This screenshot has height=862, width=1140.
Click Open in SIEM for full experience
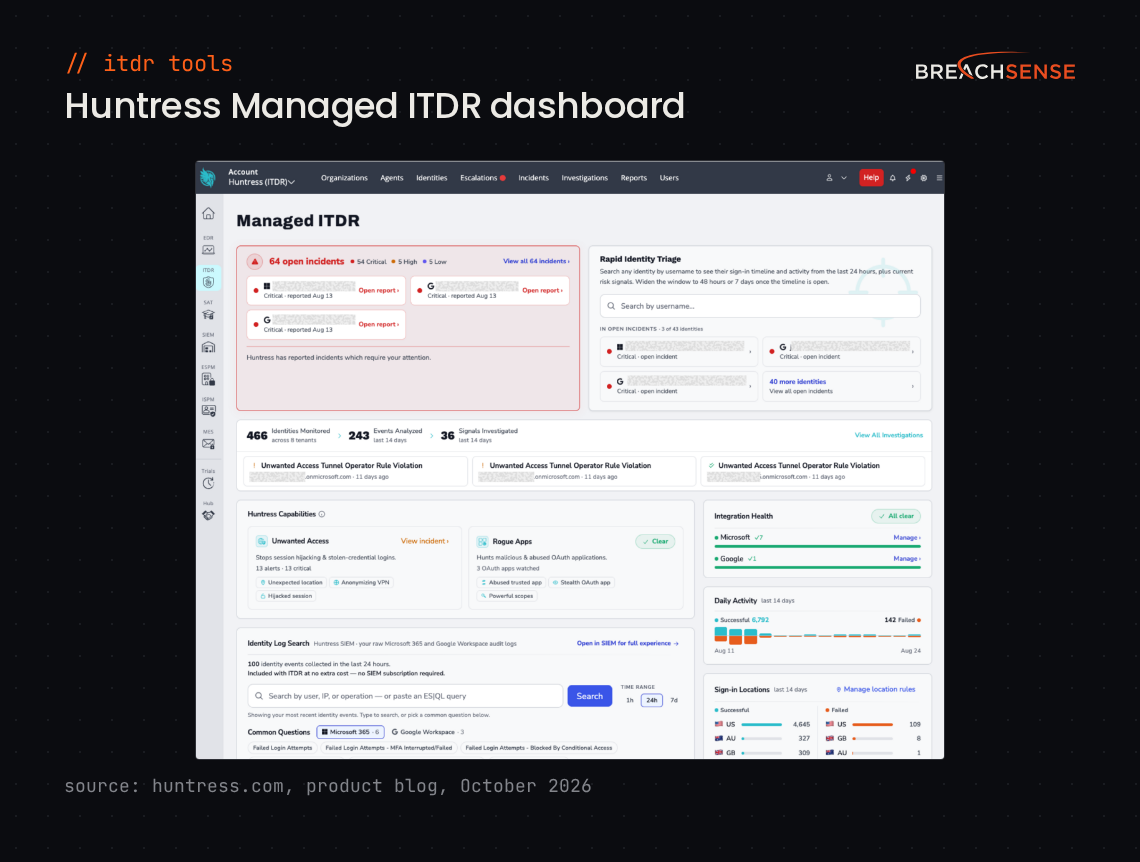(627, 643)
